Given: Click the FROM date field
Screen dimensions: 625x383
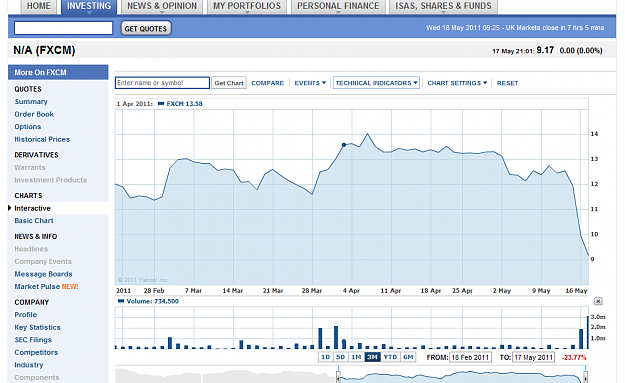Looking at the screenshot, I should click(x=470, y=357).
